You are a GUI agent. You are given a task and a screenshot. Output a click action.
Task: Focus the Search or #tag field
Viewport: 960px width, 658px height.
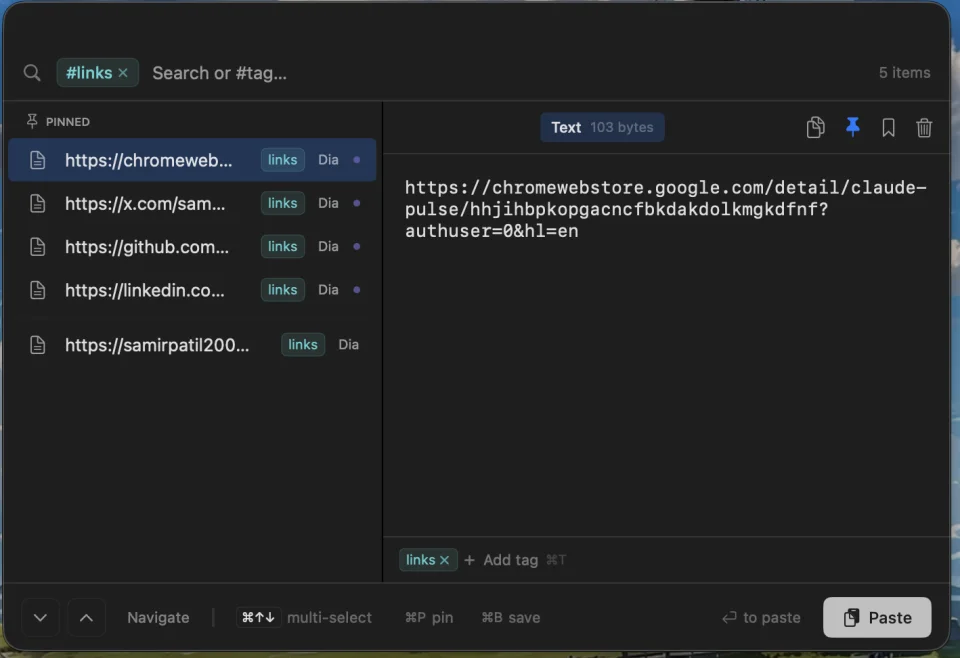click(219, 73)
